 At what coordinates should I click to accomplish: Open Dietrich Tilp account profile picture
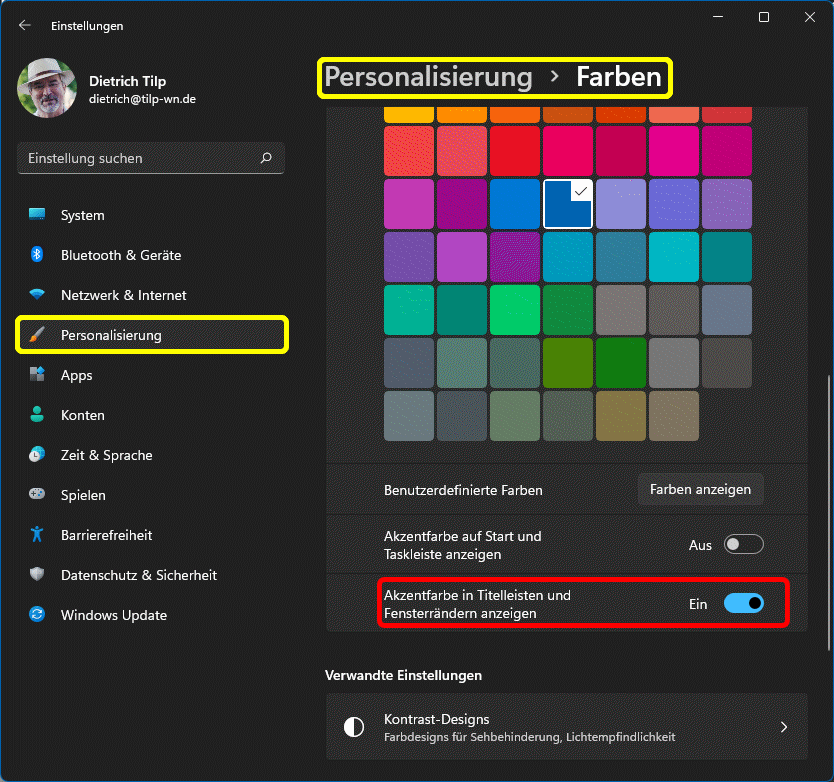point(46,87)
